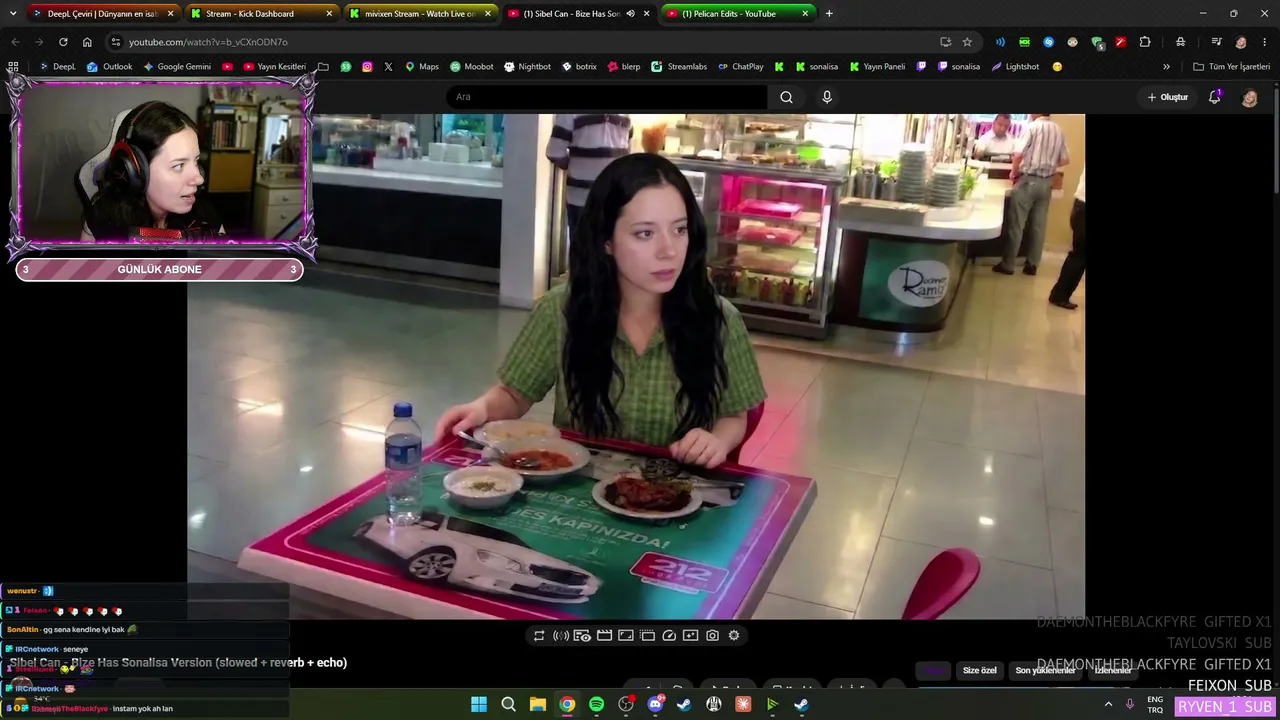Open Spotify from the taskbar

(x=596, y=704)
